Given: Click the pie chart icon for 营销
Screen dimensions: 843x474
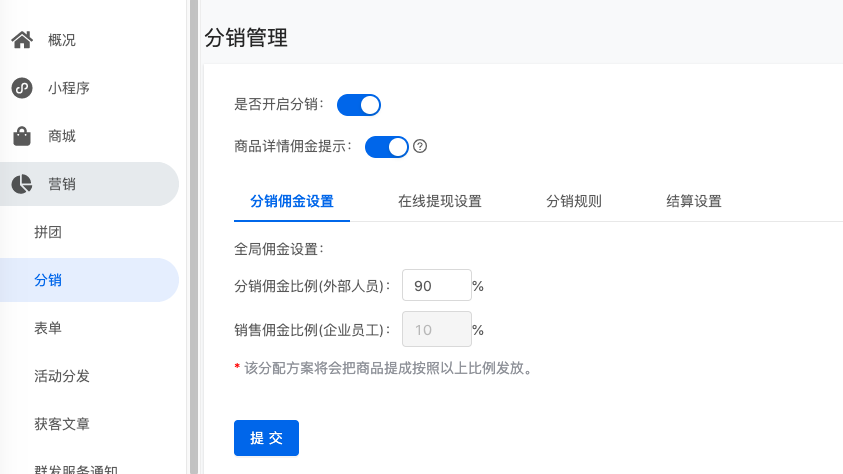Looking at the screenshot, I should 22,184.
